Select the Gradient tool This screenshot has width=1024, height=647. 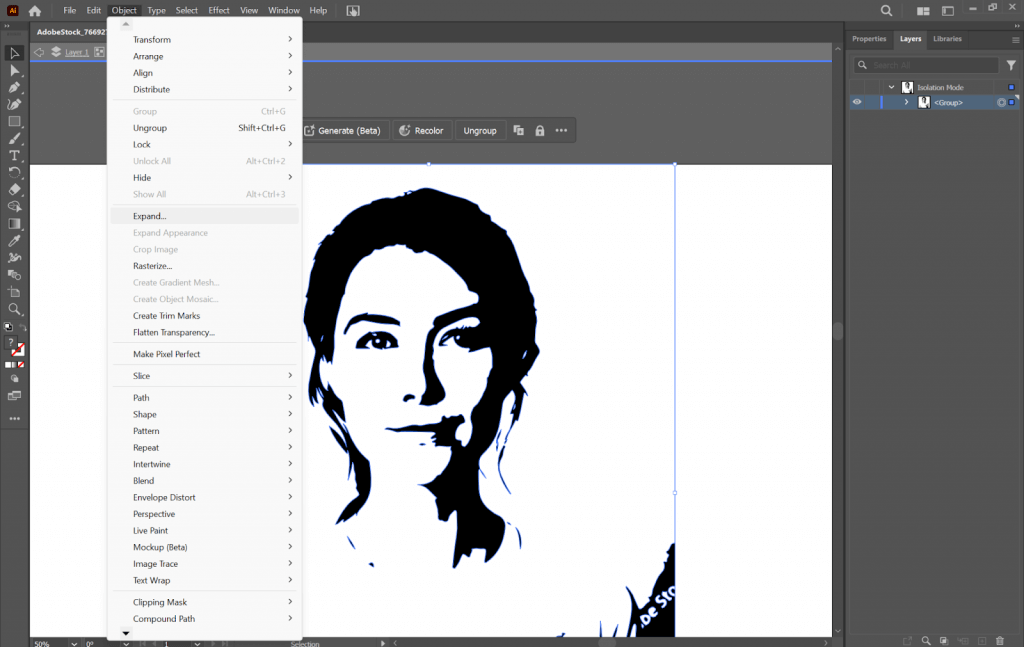(14, 223)
